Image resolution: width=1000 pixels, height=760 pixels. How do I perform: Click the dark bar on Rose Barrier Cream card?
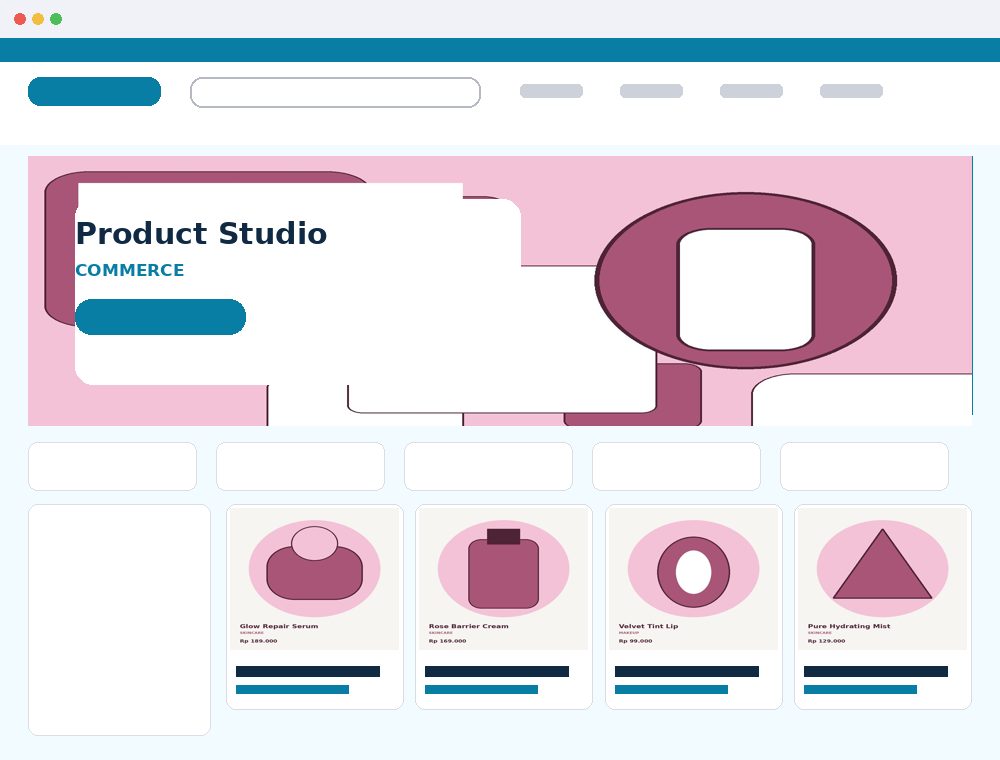[497, 671]
